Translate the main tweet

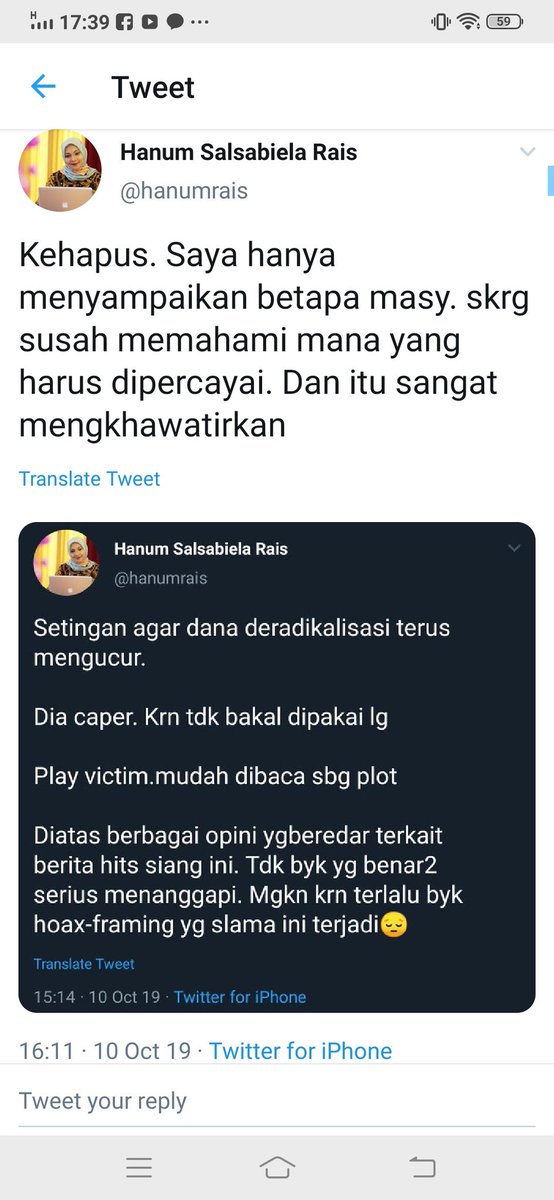90,479
